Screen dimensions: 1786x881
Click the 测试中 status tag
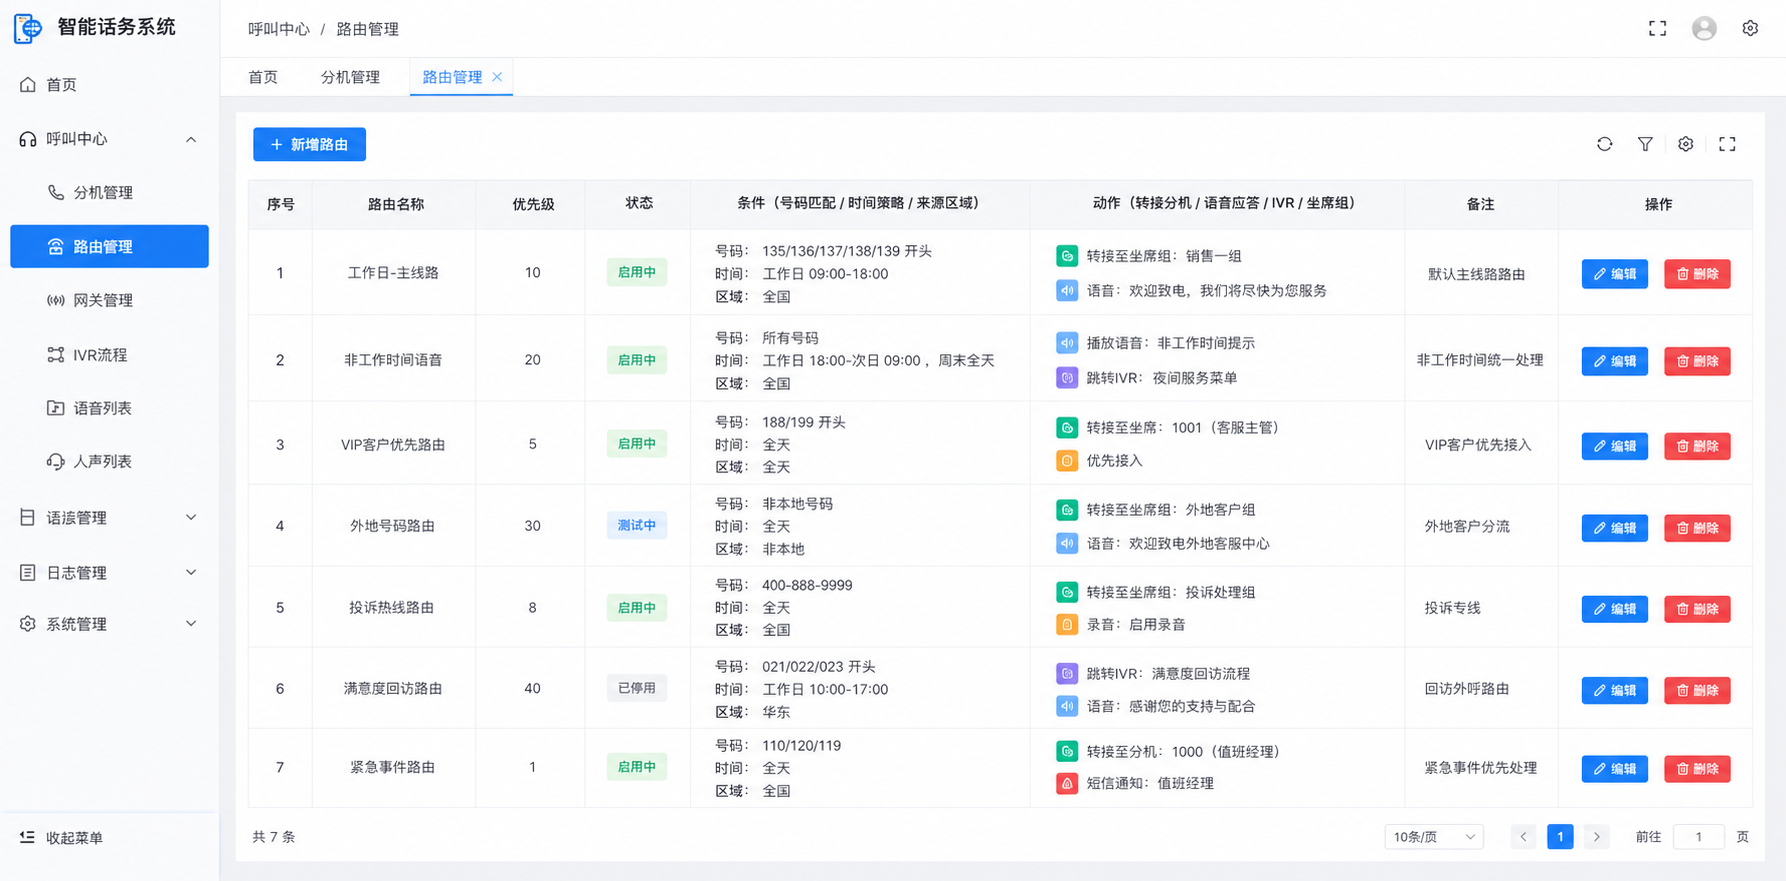[637, 525]
